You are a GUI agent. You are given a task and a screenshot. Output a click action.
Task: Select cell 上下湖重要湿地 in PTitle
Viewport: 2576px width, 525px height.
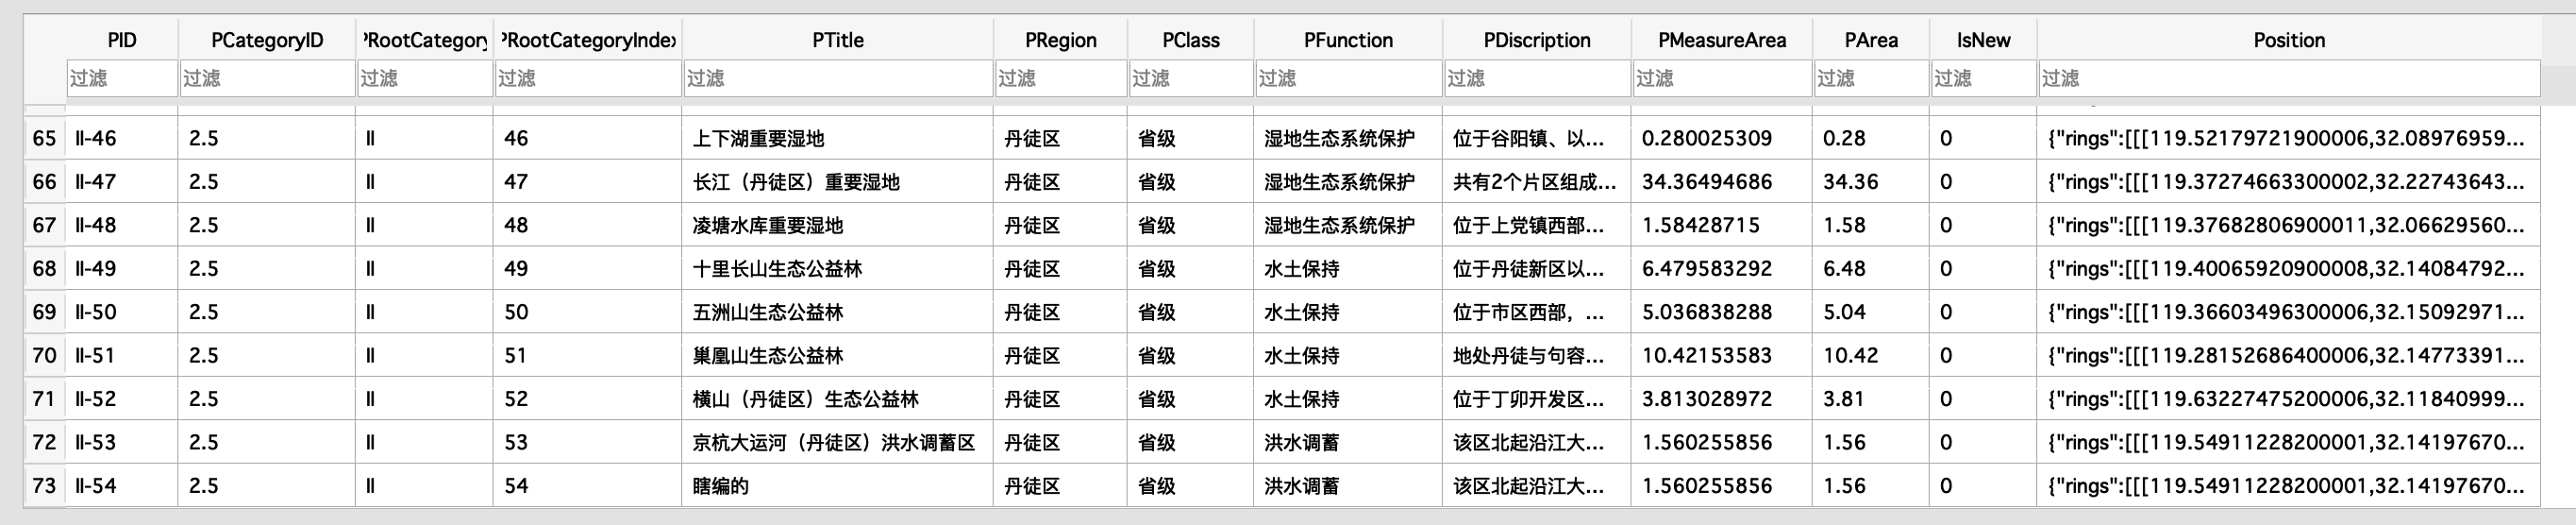coord(758,138)
